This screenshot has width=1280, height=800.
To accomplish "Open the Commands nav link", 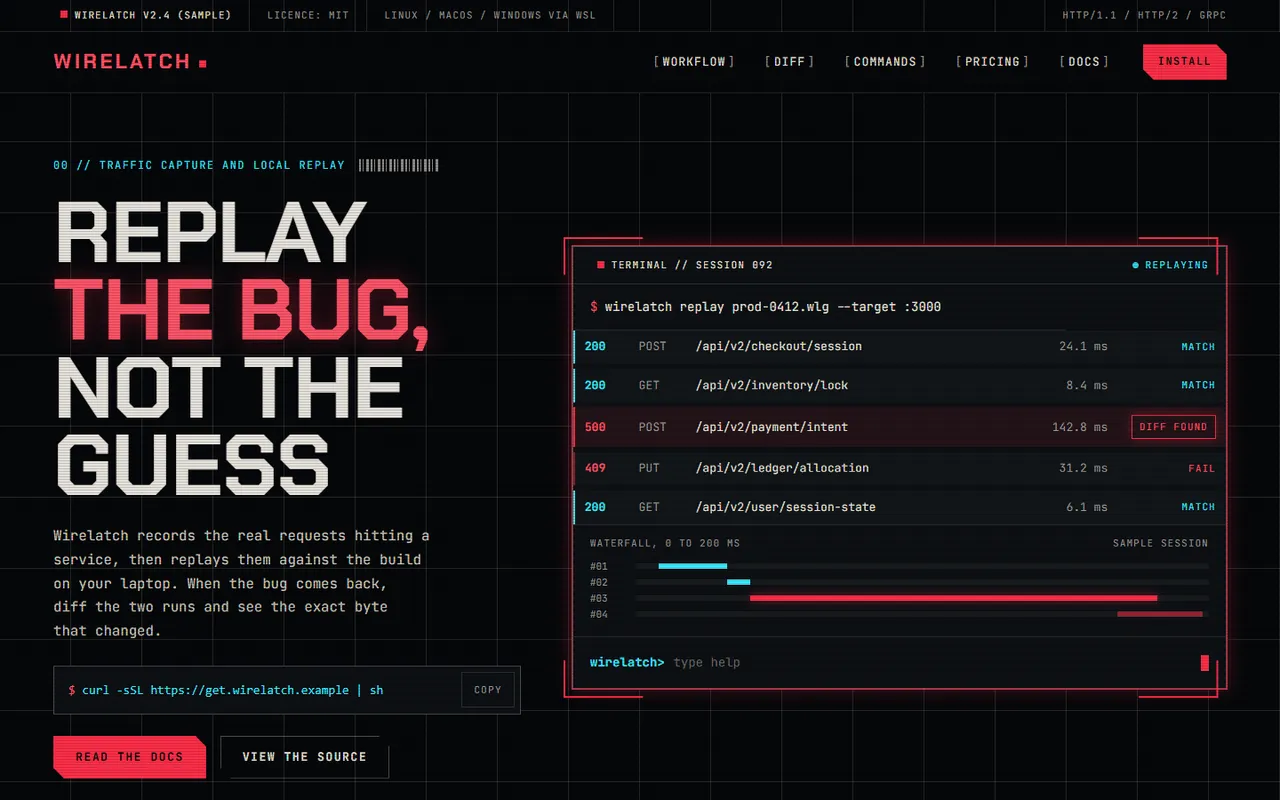I will coord(885,62).
